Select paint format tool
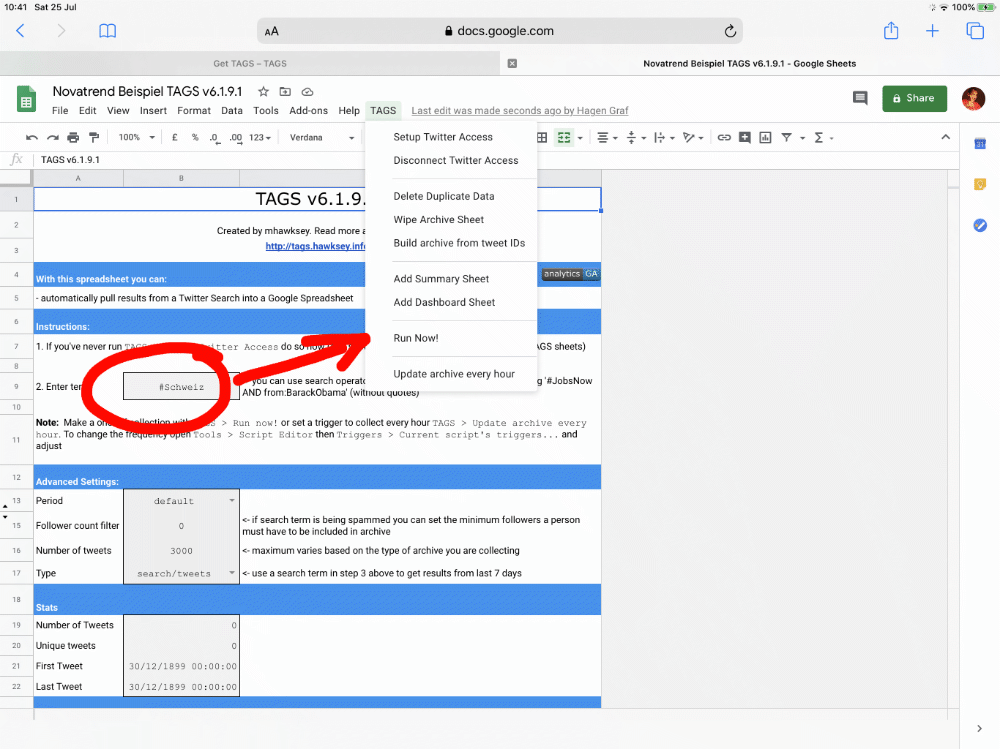 [x=94, y=137]
